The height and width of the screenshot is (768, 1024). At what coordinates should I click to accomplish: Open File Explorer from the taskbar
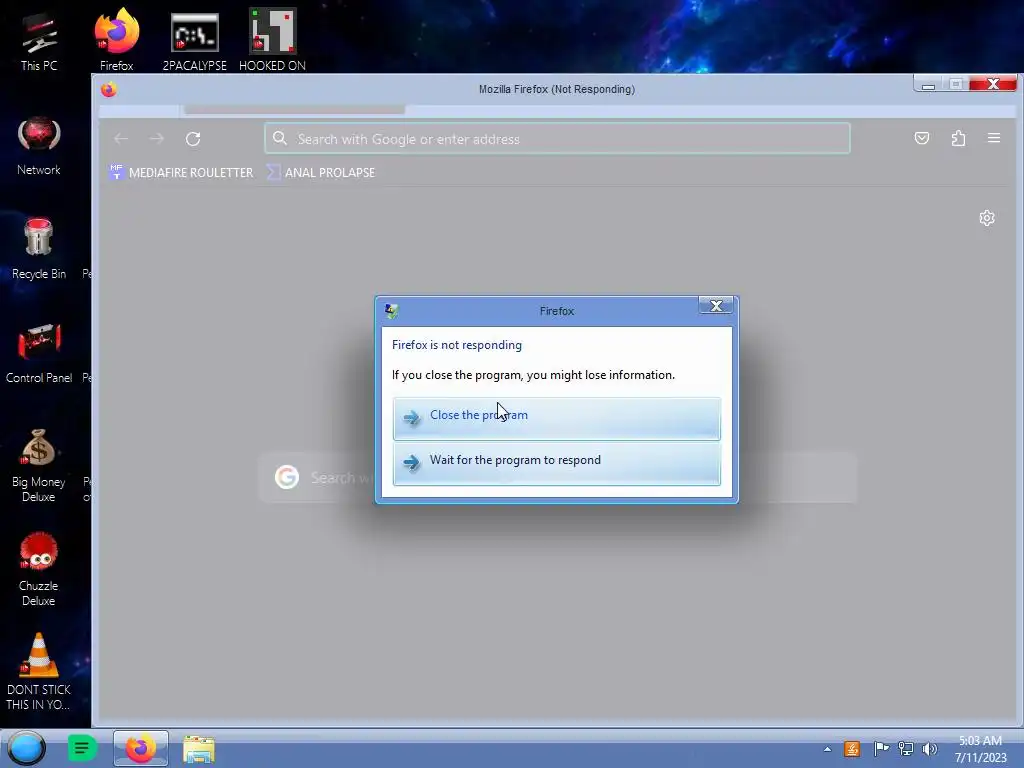click(x=199, y=749)
